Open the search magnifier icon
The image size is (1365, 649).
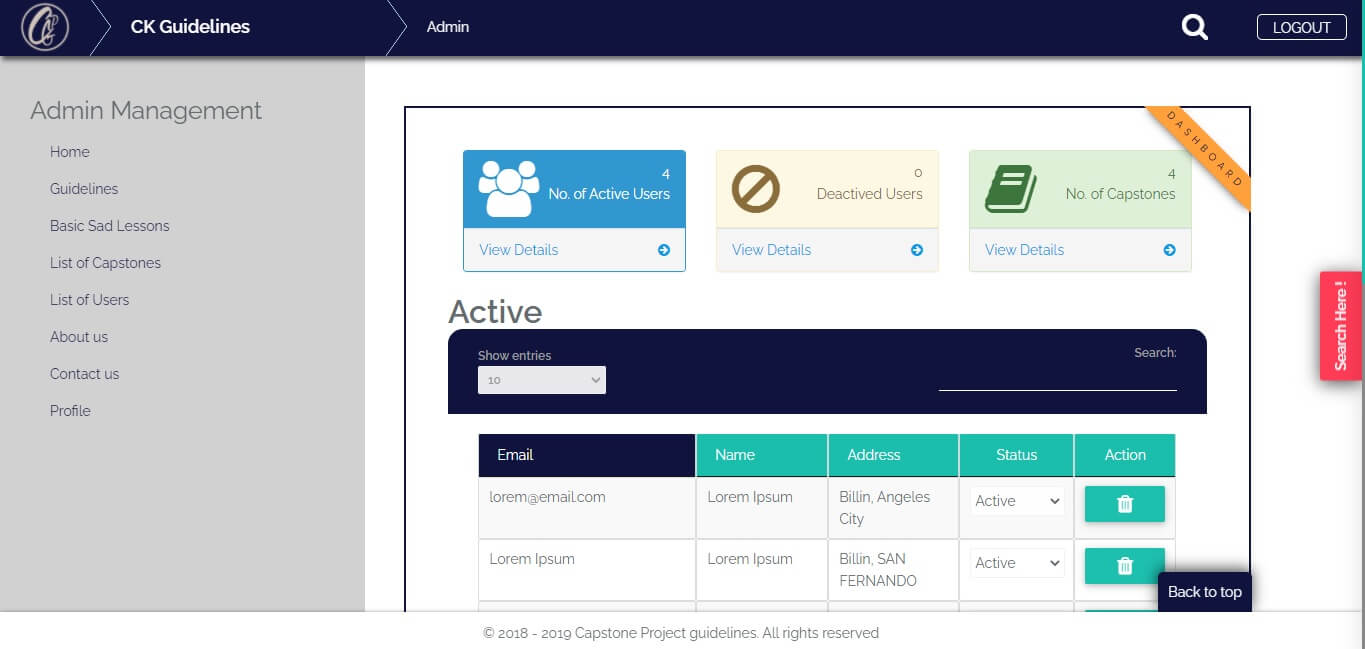click(x=1195, y=27)
